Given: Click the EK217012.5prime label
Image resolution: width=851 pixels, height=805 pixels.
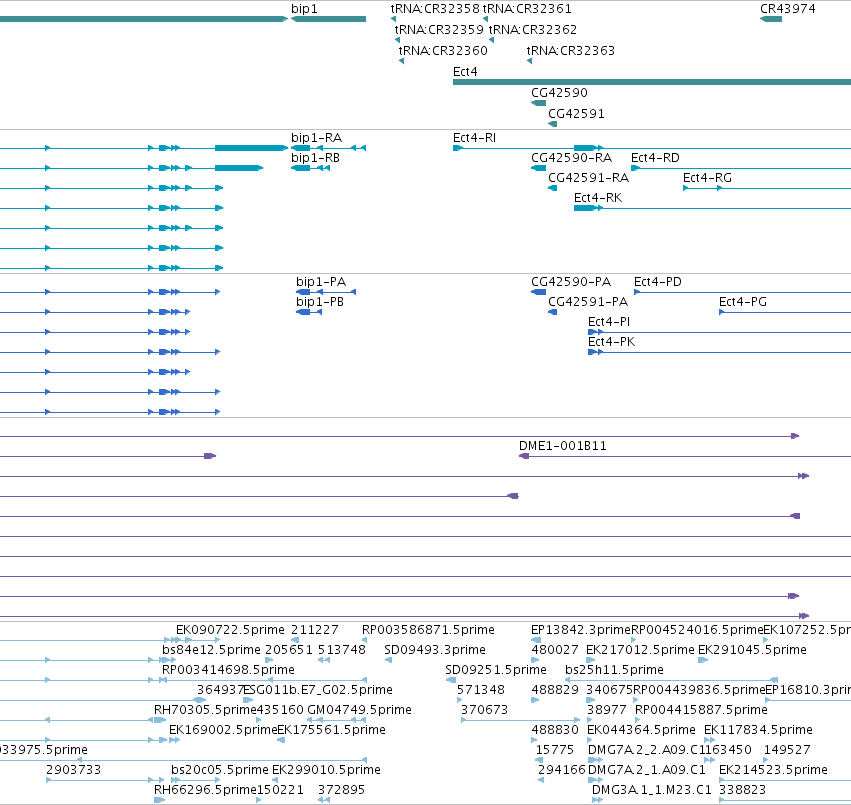Looking at the screenshot, I should coord(640,650).
